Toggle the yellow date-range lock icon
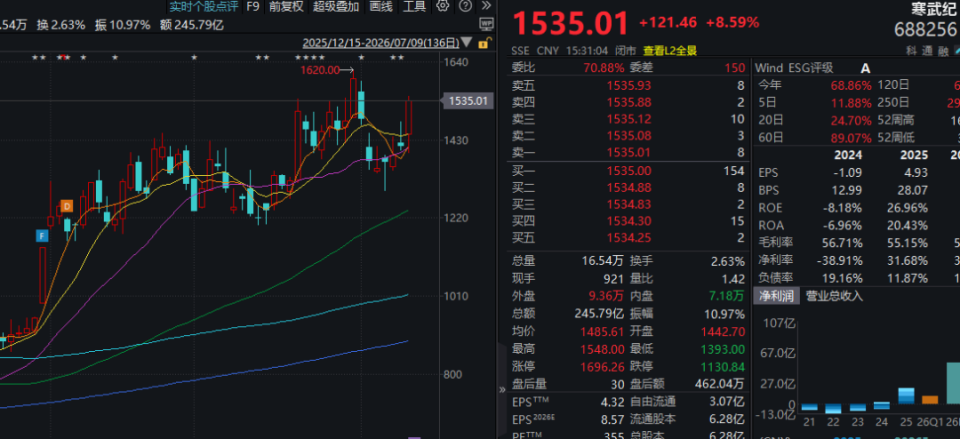The height and width of the screenshot is (439, 960). 483,43
